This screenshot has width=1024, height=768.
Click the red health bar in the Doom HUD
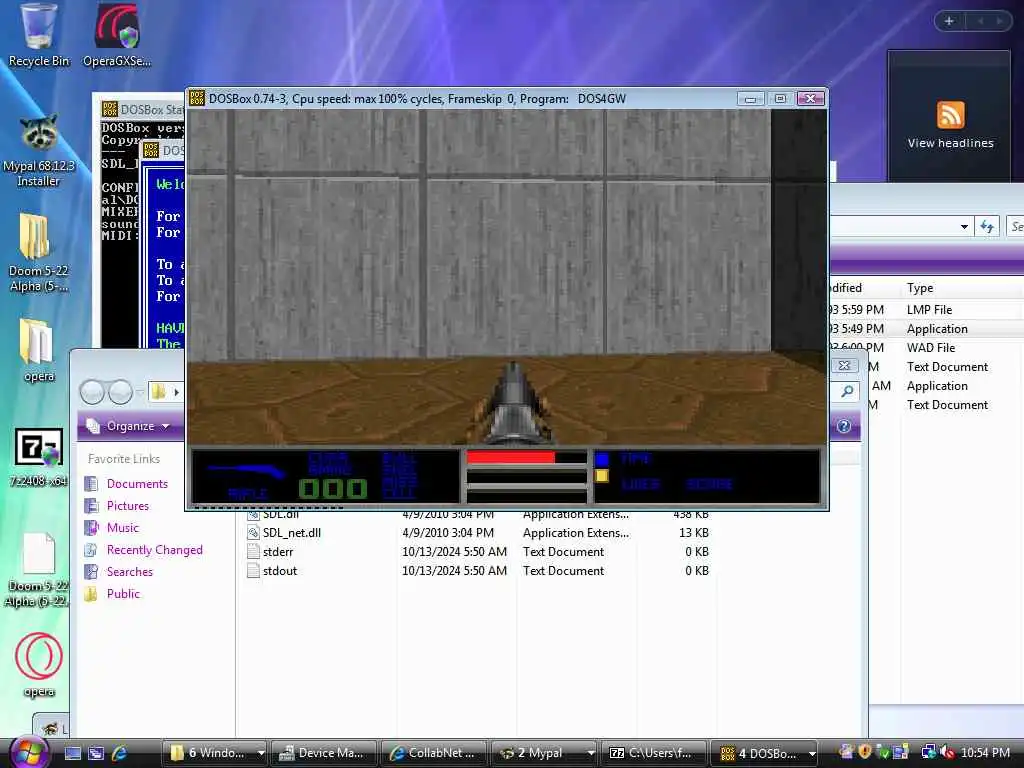click(x=511, y=457)
